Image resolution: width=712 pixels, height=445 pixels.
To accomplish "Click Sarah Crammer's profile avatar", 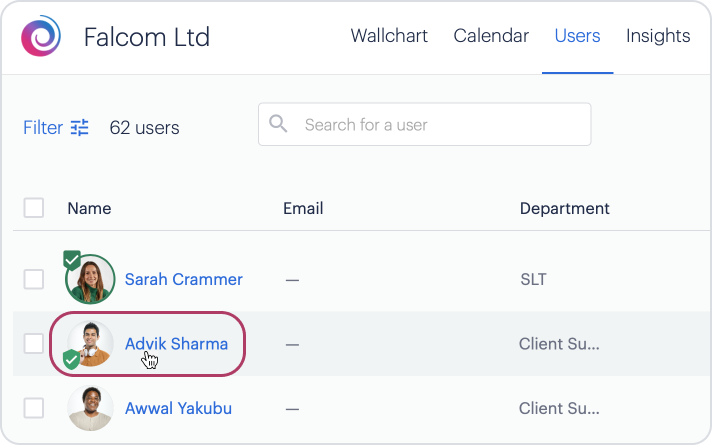I will click(x=90, y=279).
